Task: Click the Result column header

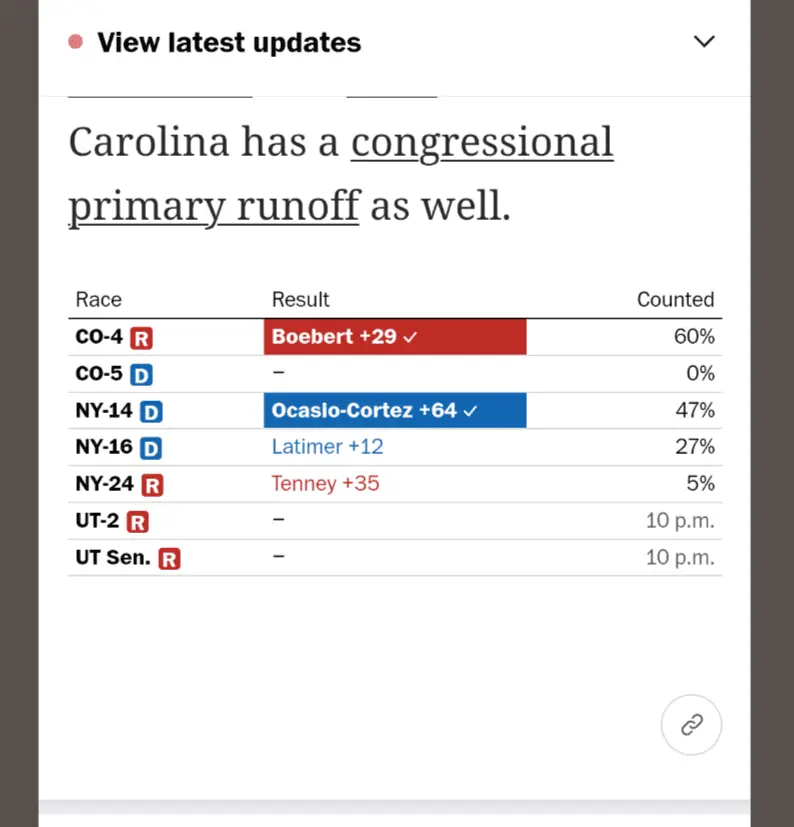Action: (x=300, y=300)
